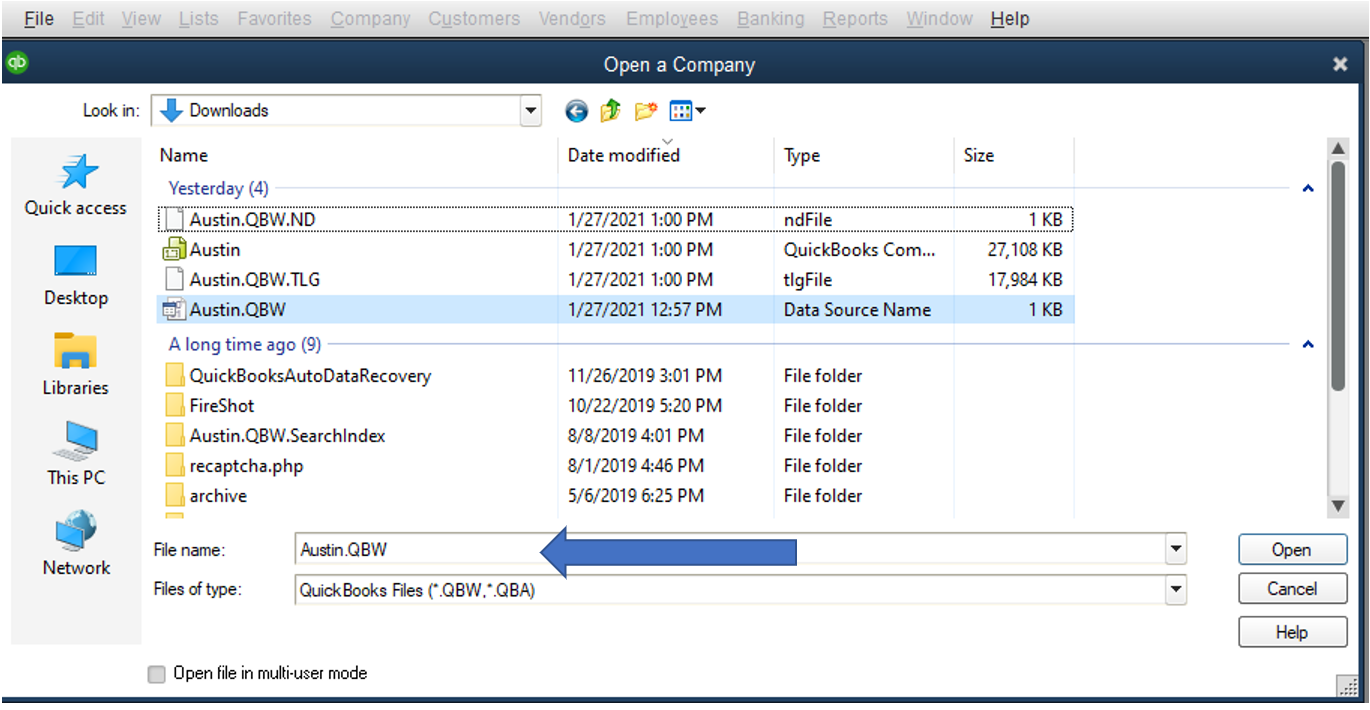Close the Open a Company dialog

(x=1340, y=65)
